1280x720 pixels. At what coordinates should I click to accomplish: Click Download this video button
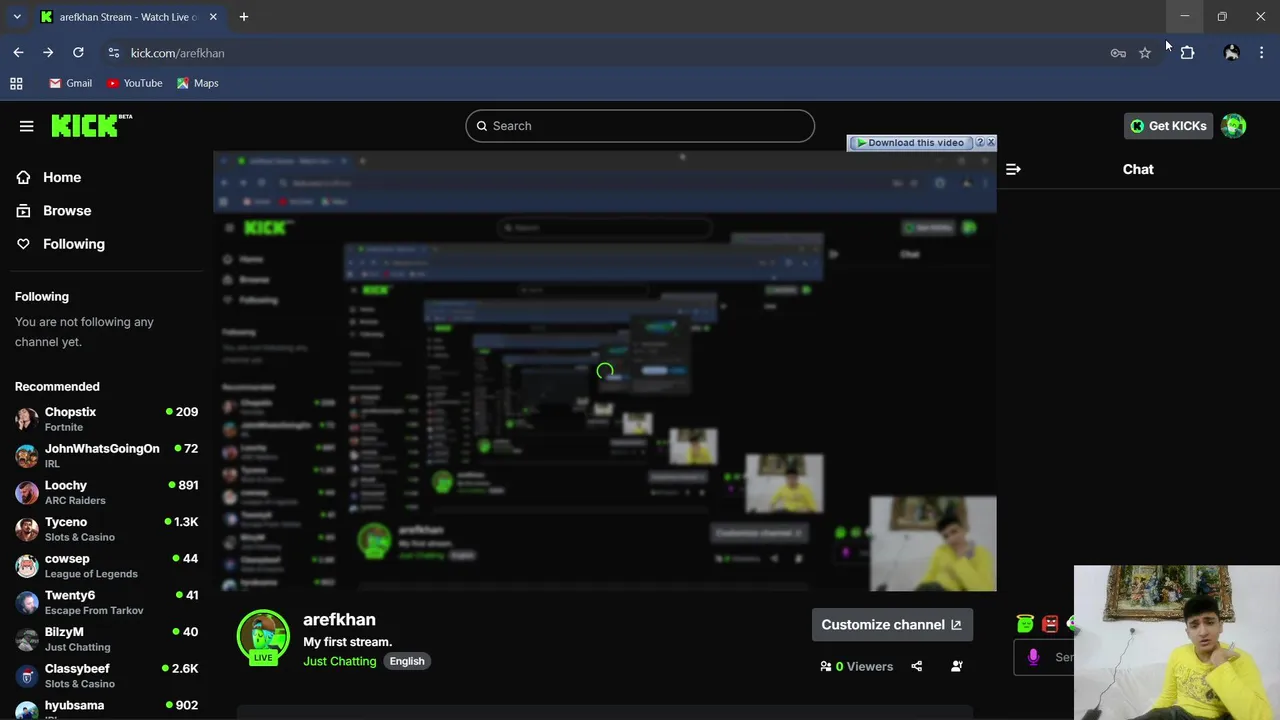coord(909,143)
